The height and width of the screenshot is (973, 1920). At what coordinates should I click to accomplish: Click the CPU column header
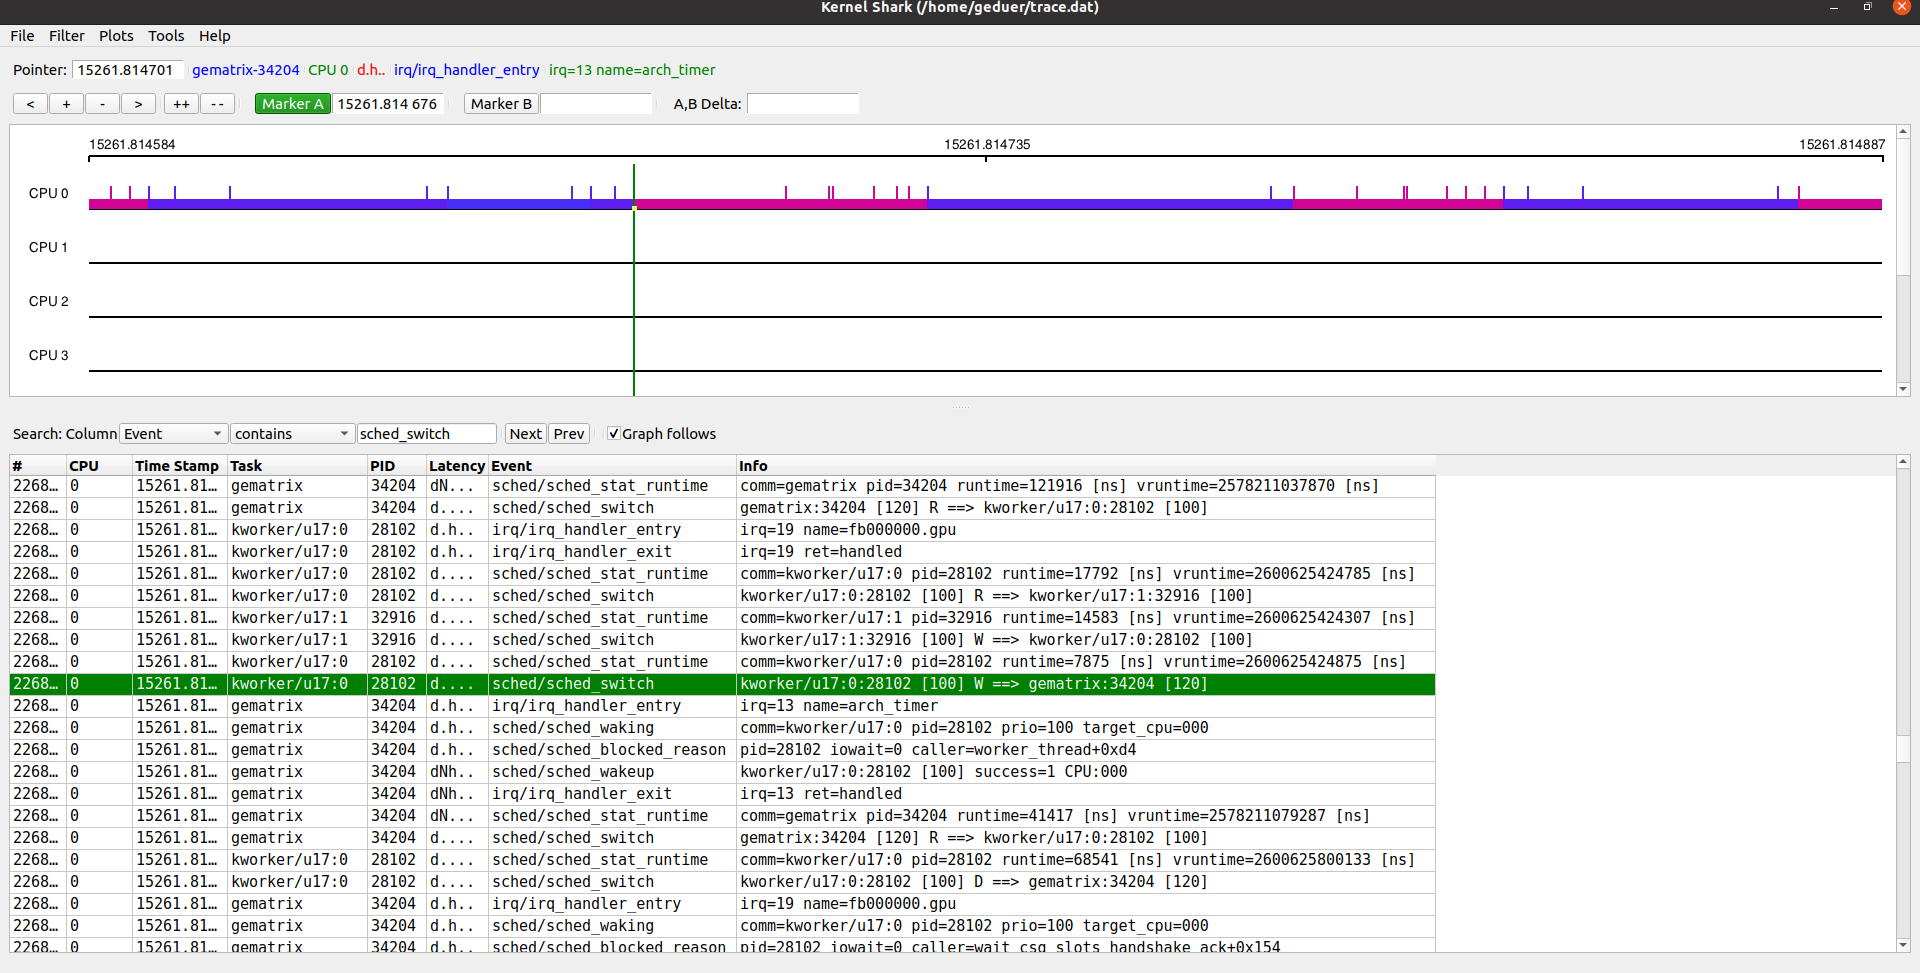pos(99,466)
